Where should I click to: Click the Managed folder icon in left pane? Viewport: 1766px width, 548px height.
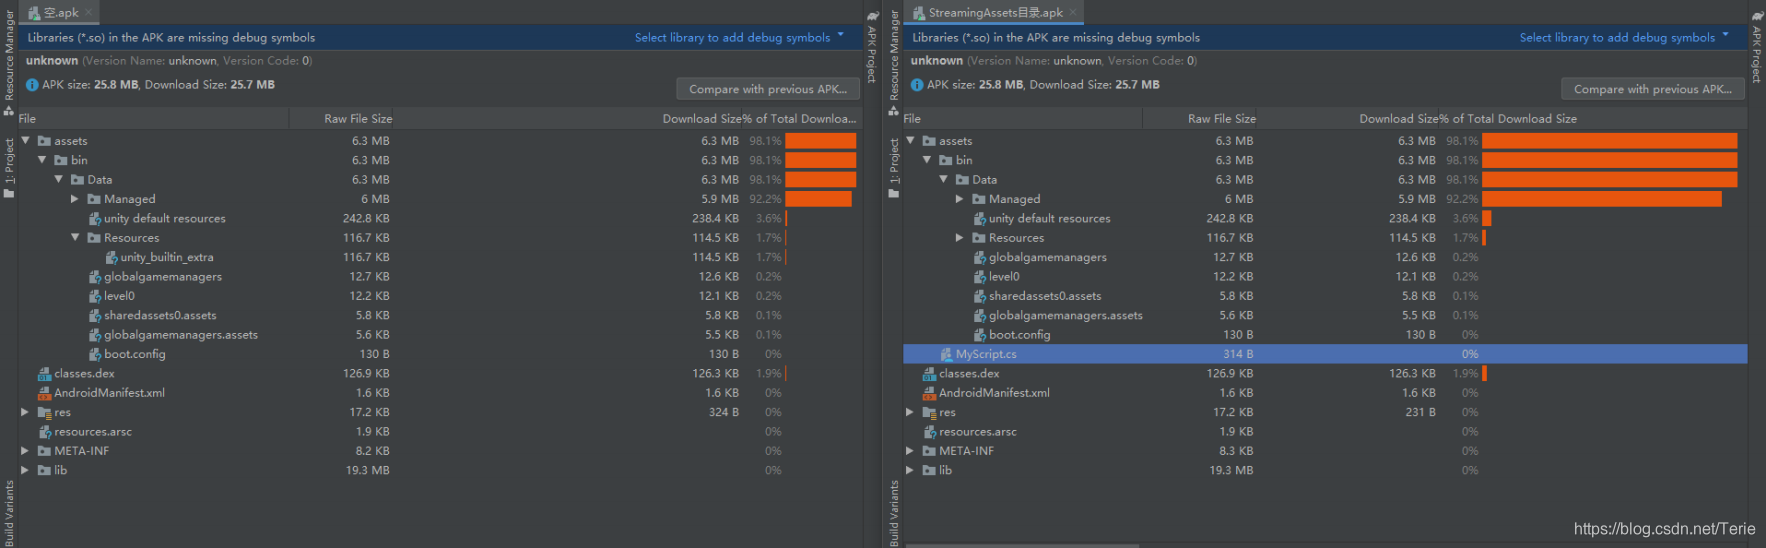(94, 199)
